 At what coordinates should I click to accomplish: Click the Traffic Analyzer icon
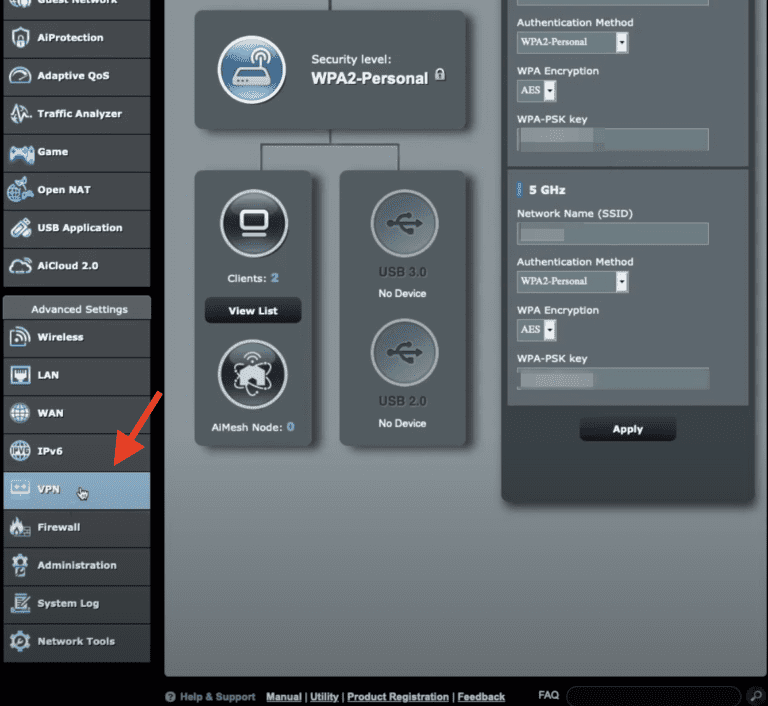[x=20, y=114]
